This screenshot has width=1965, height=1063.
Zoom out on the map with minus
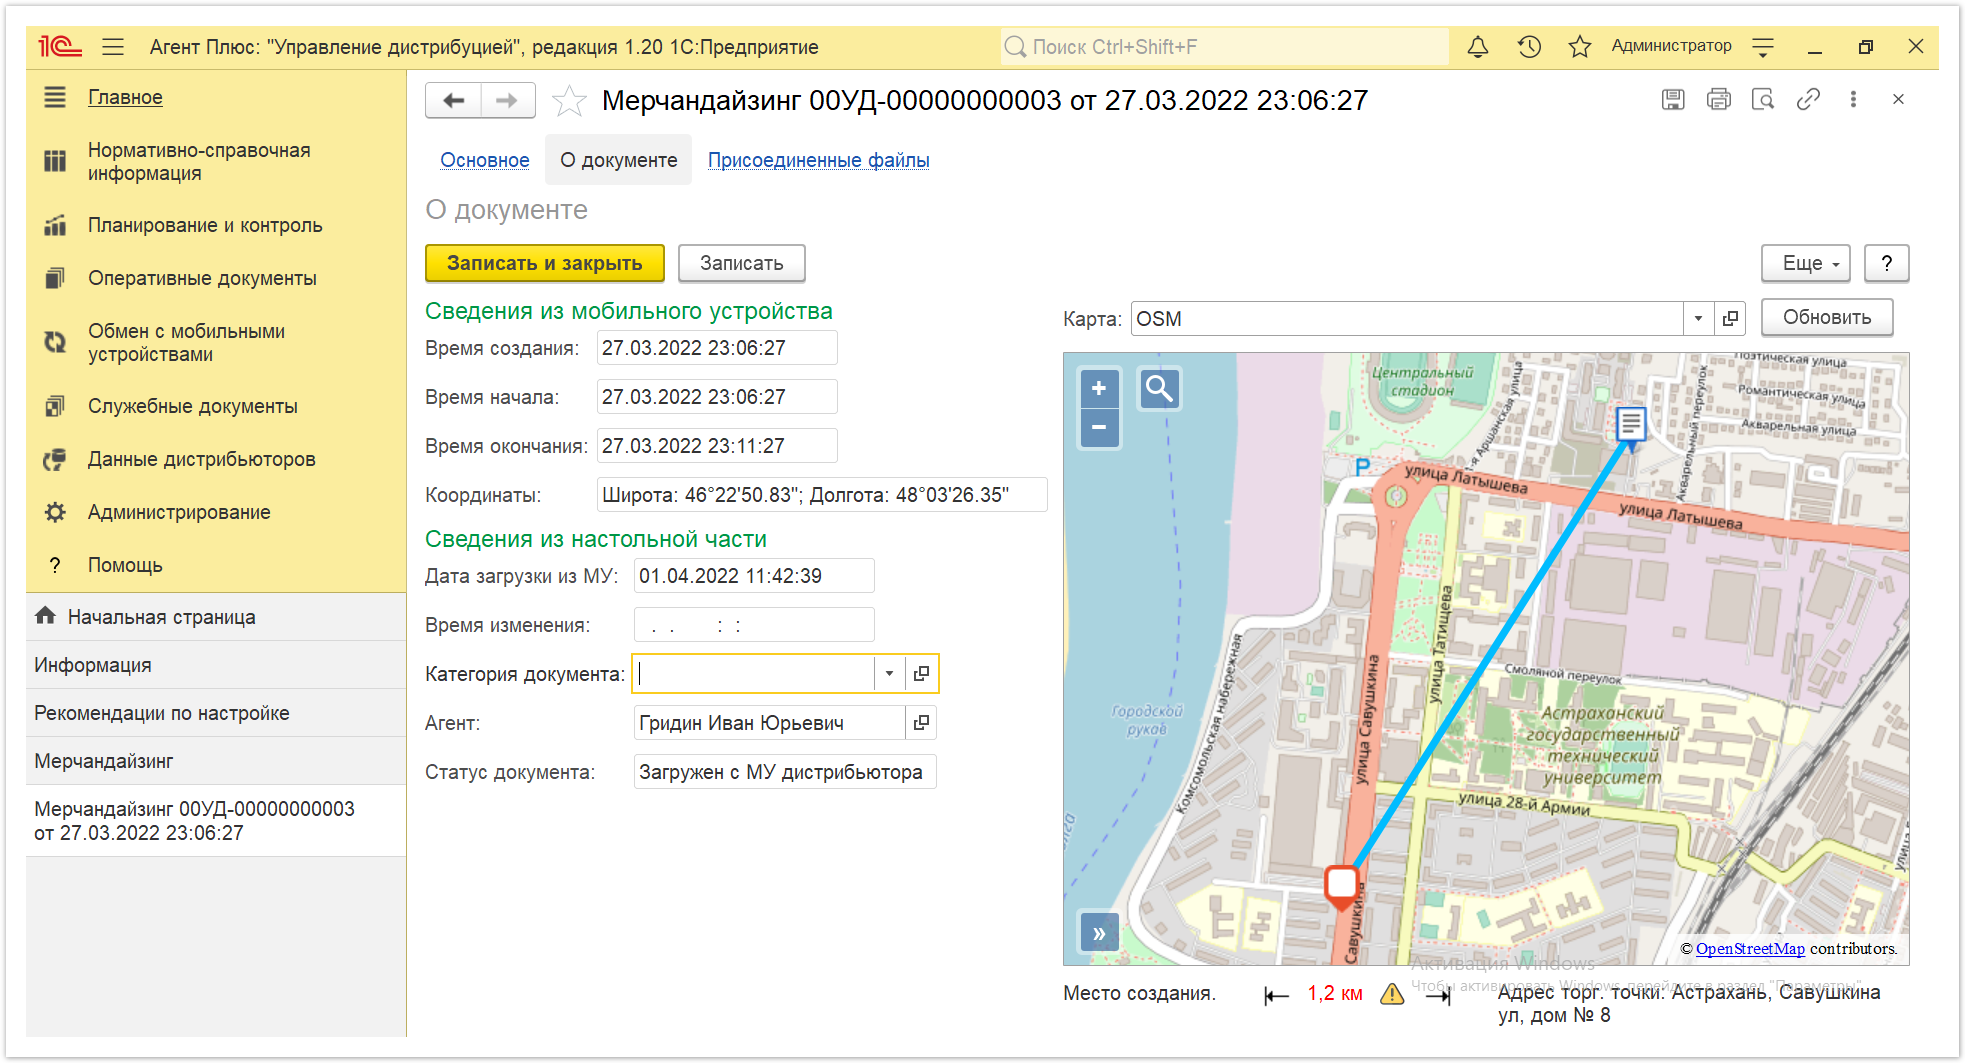coord(1099,428)
